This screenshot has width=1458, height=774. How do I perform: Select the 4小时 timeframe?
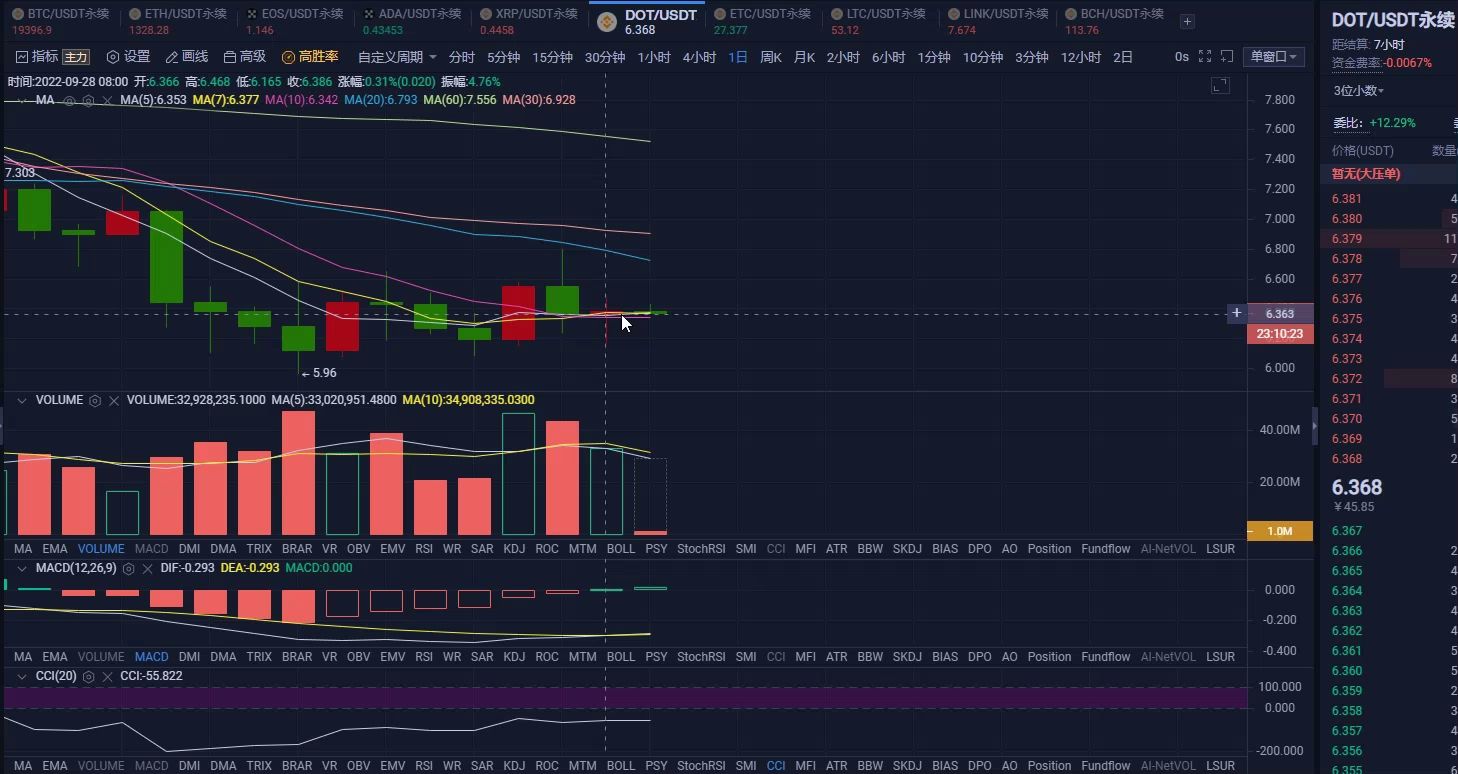coord(699,57)
